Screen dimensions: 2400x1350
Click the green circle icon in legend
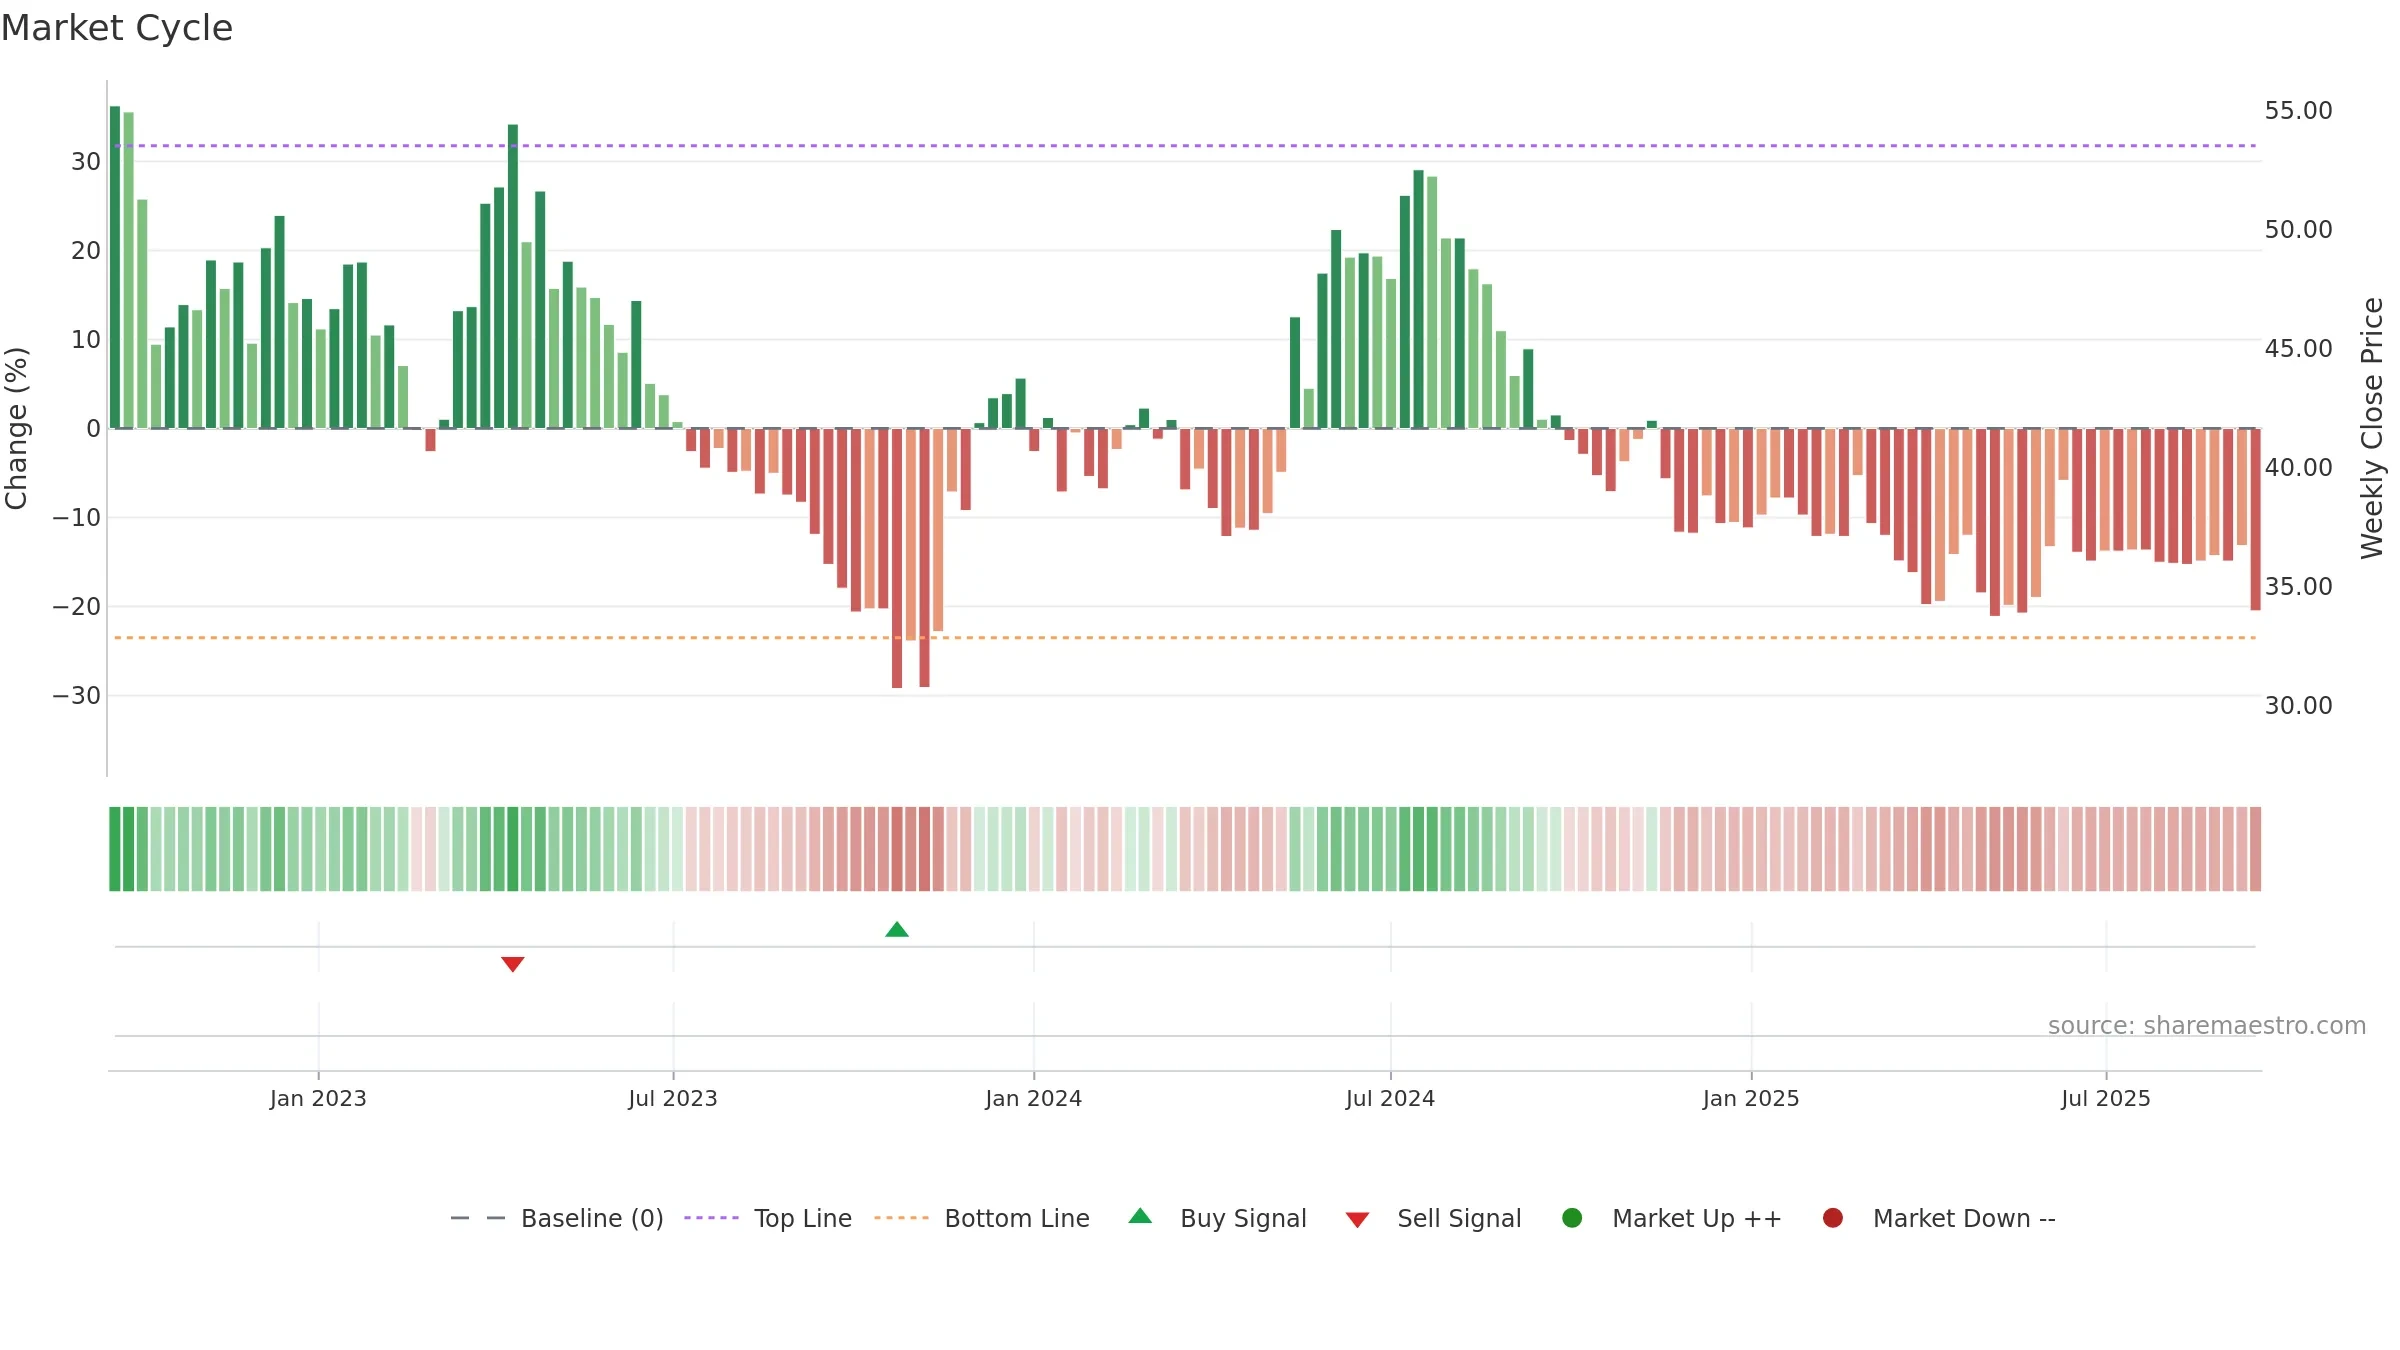[x=1572, y=1218]
